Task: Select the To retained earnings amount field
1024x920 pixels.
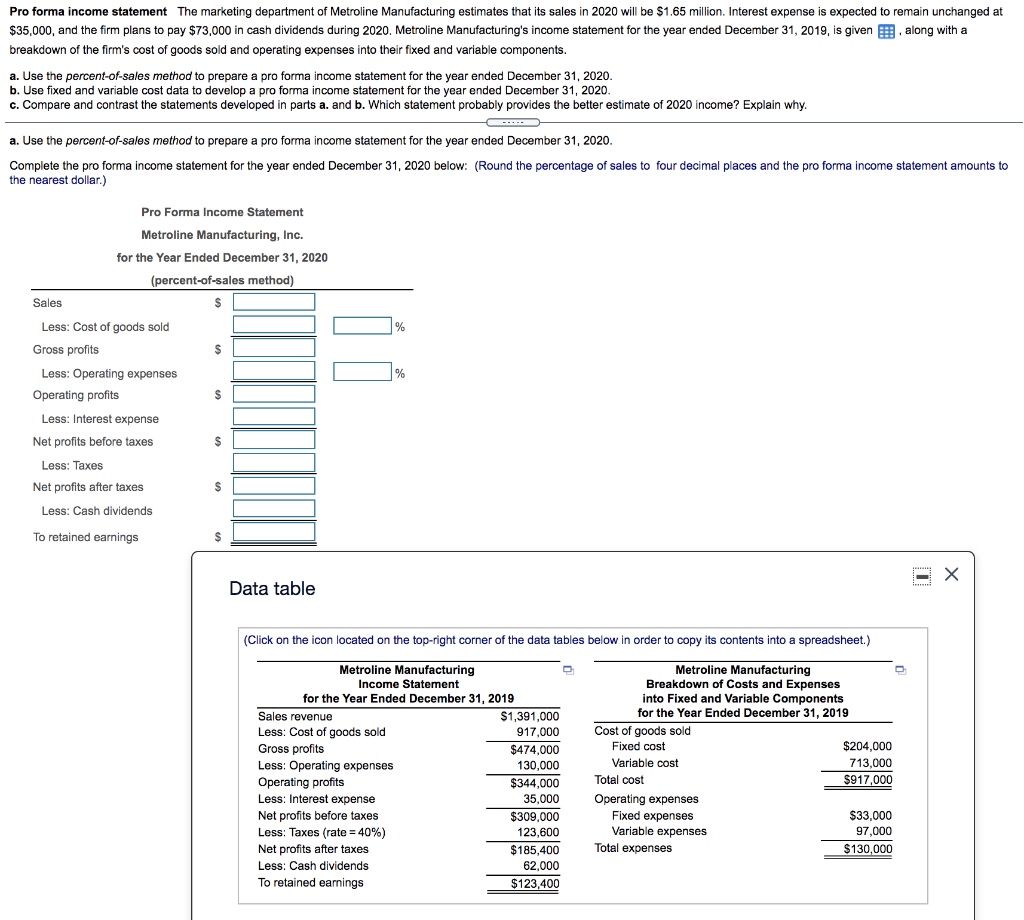Action: (274, 531)
